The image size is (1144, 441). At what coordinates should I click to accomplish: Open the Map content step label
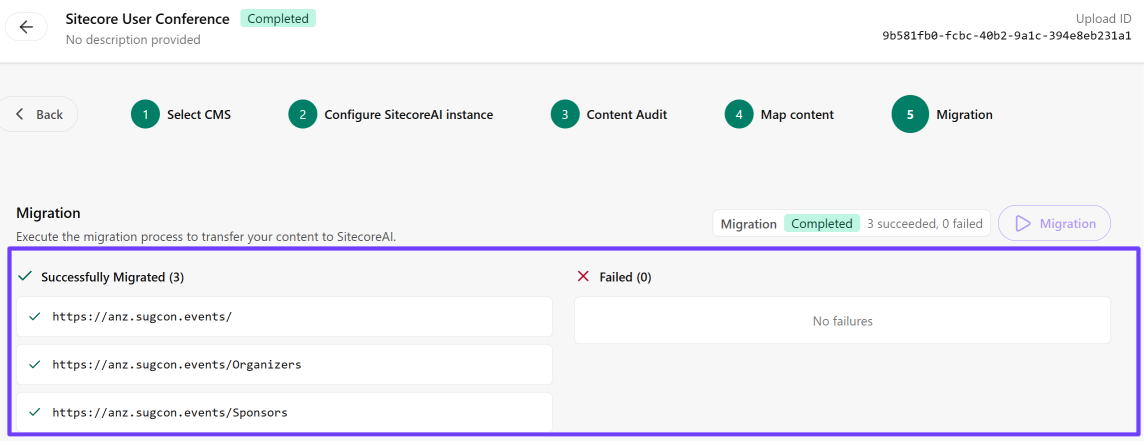coord(797,115)
